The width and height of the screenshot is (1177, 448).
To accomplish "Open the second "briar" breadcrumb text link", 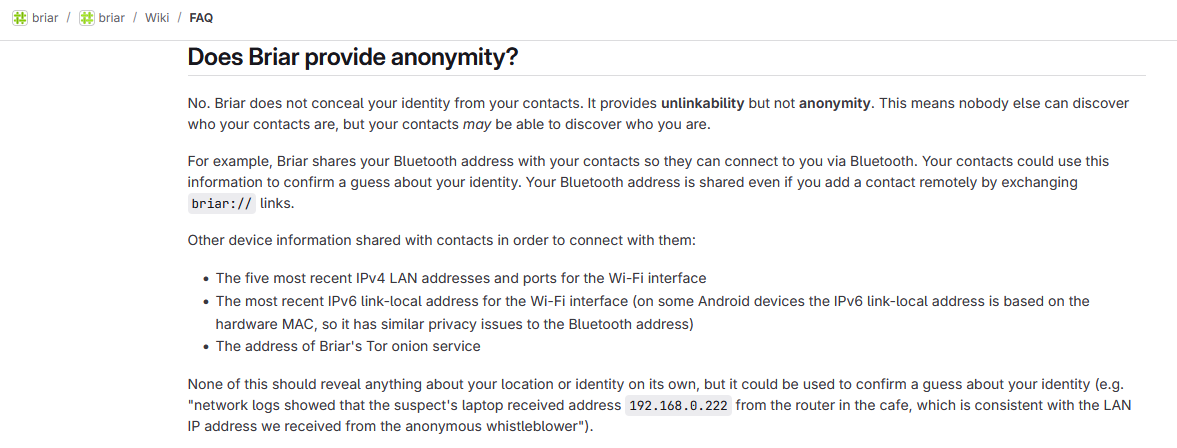I will [112, 17].
